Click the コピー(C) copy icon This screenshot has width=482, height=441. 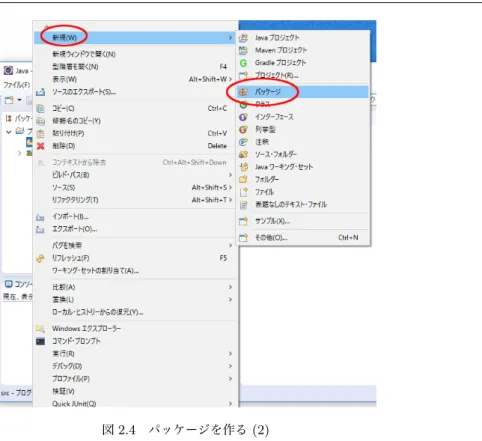40,109
